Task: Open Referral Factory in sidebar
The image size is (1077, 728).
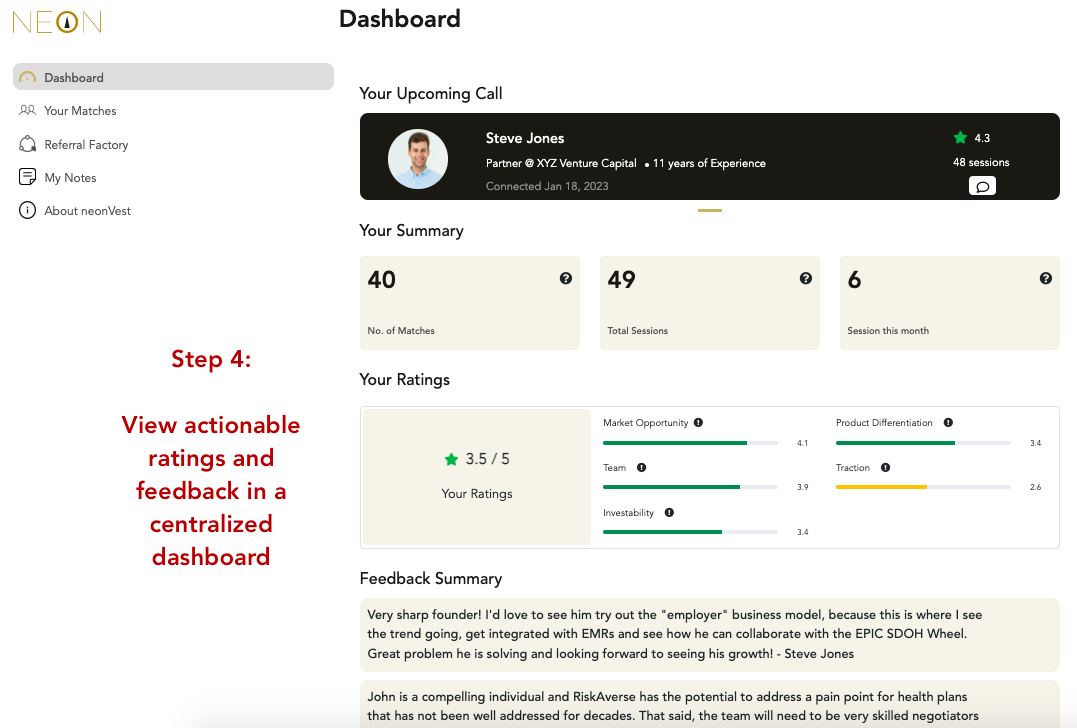Action: [86, 144]
